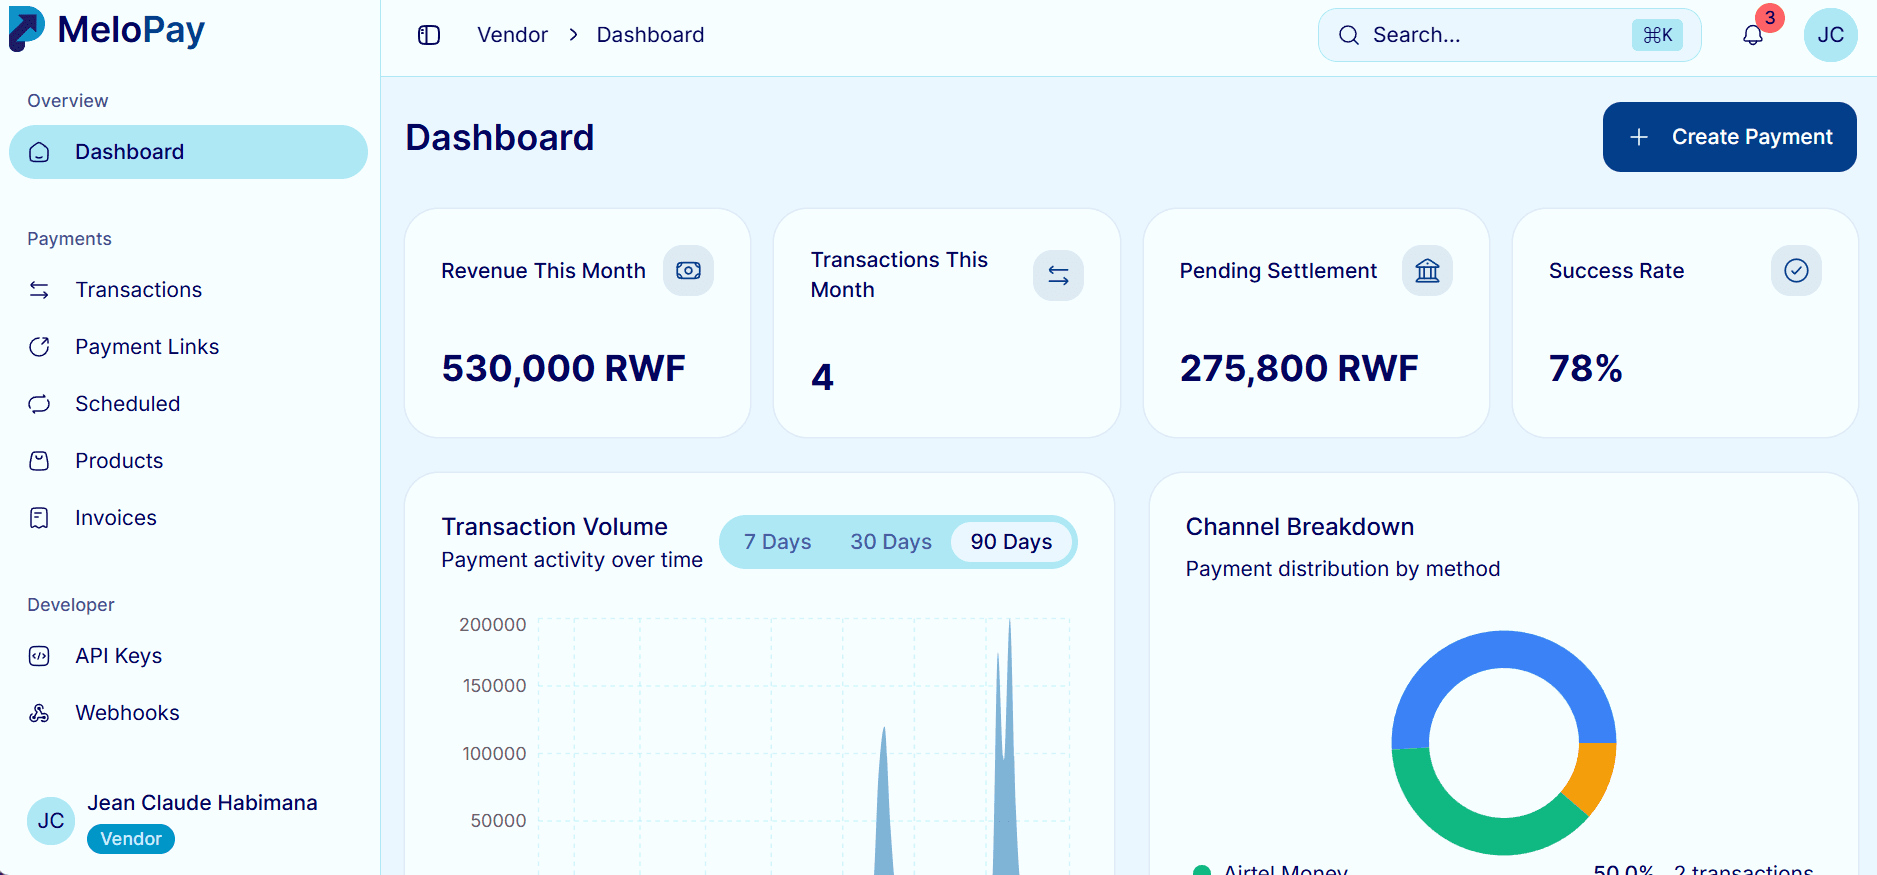
Task: Toggle the sidebar collapse icon
Action: (429, 35)
